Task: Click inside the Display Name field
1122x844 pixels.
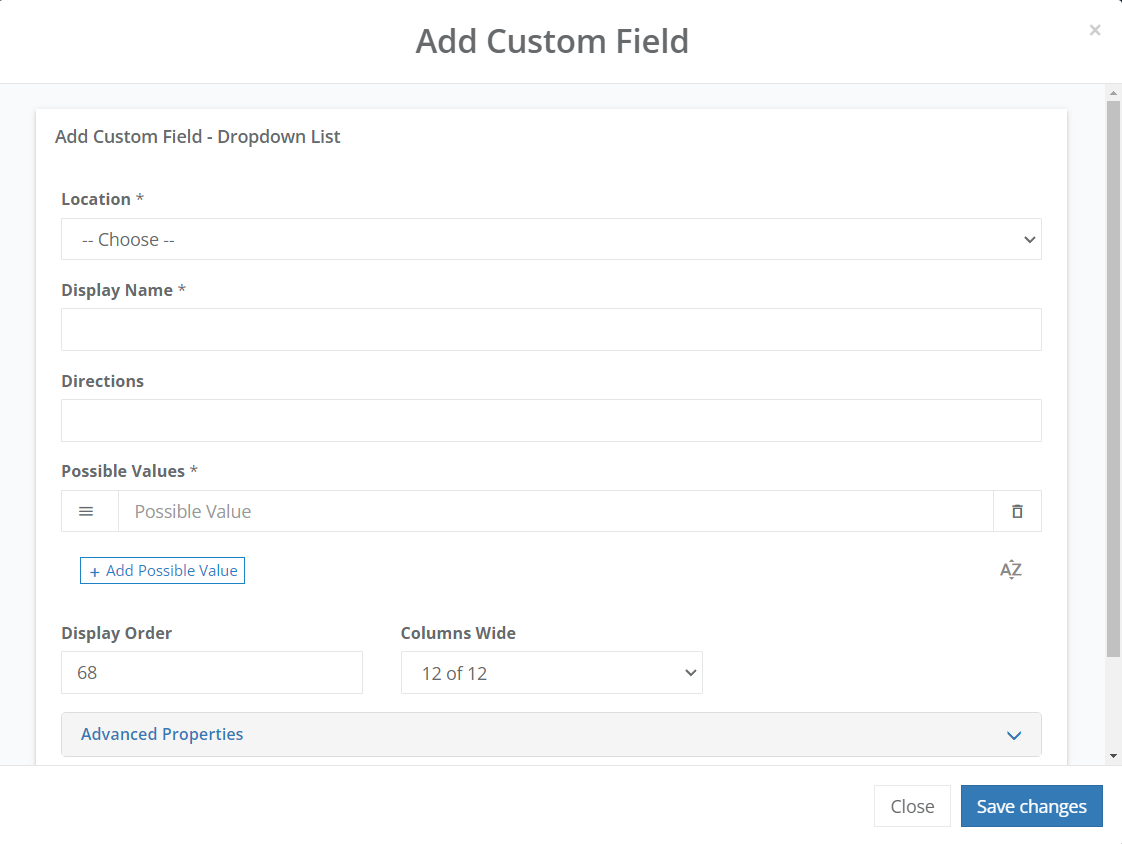Action: [551, 329]
